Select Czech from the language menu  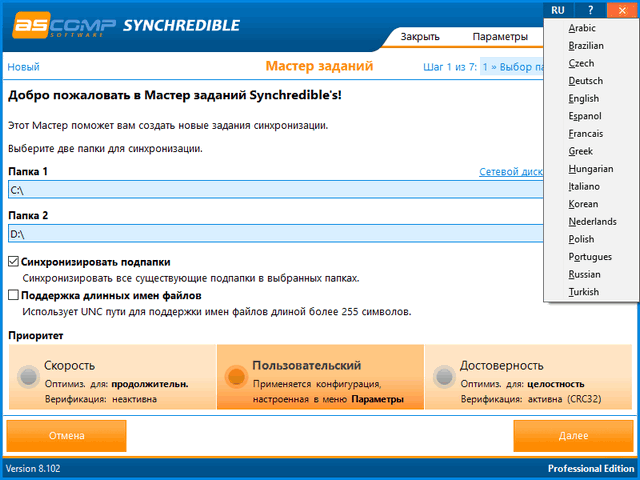point(591,63)
